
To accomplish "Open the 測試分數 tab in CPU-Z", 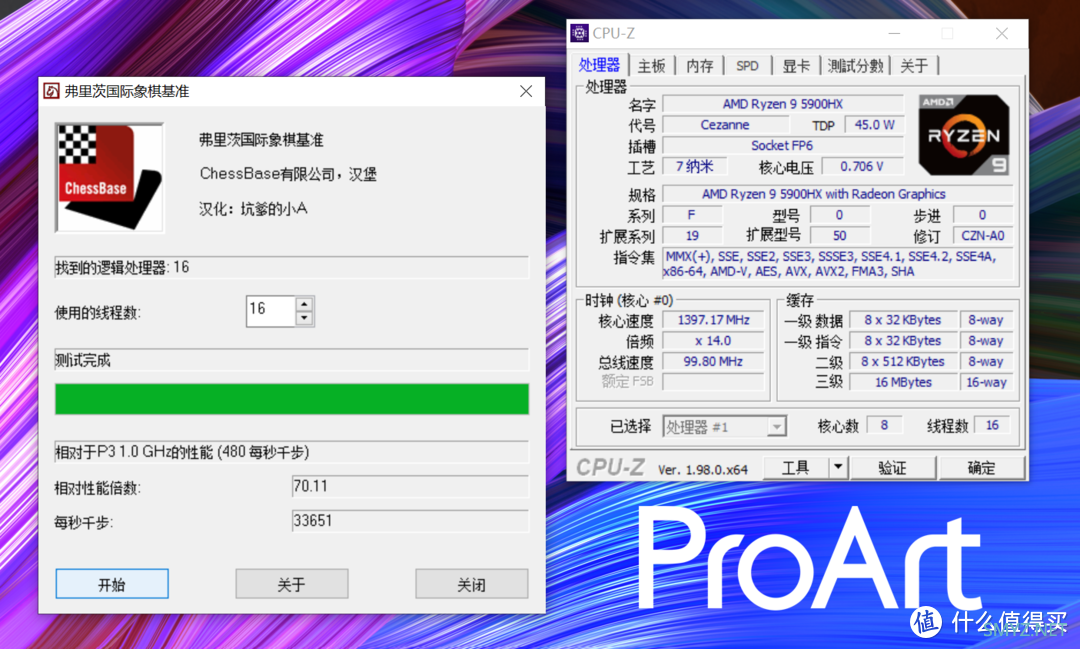I will tap(855, 66).
